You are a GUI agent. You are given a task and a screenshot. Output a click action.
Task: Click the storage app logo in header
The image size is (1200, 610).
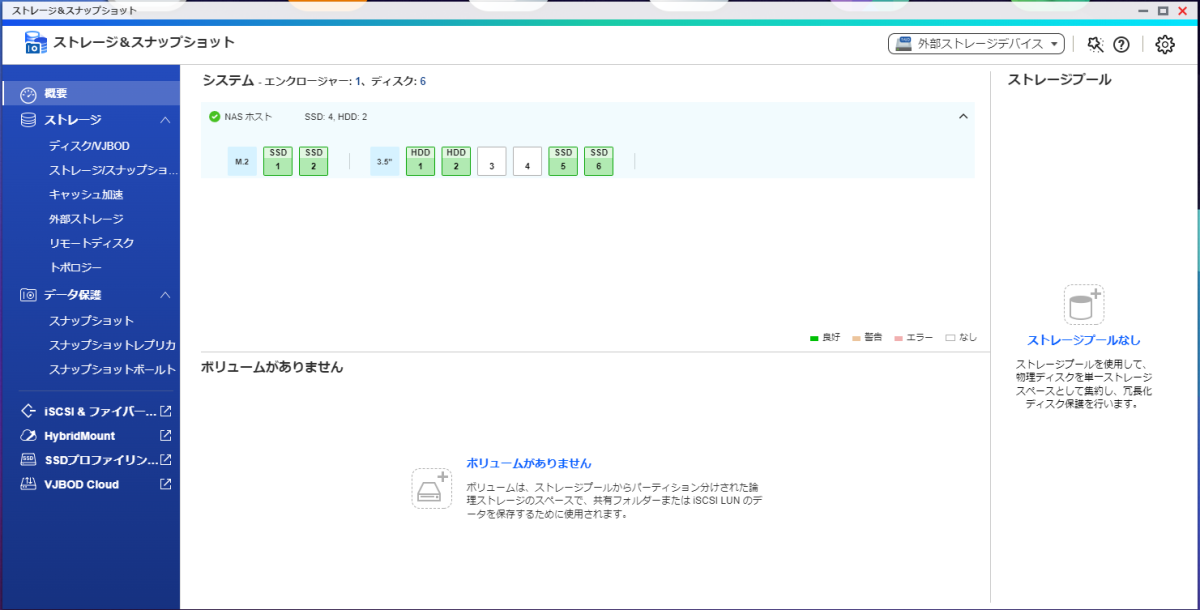pyautogui.click(x=35, y=43)
